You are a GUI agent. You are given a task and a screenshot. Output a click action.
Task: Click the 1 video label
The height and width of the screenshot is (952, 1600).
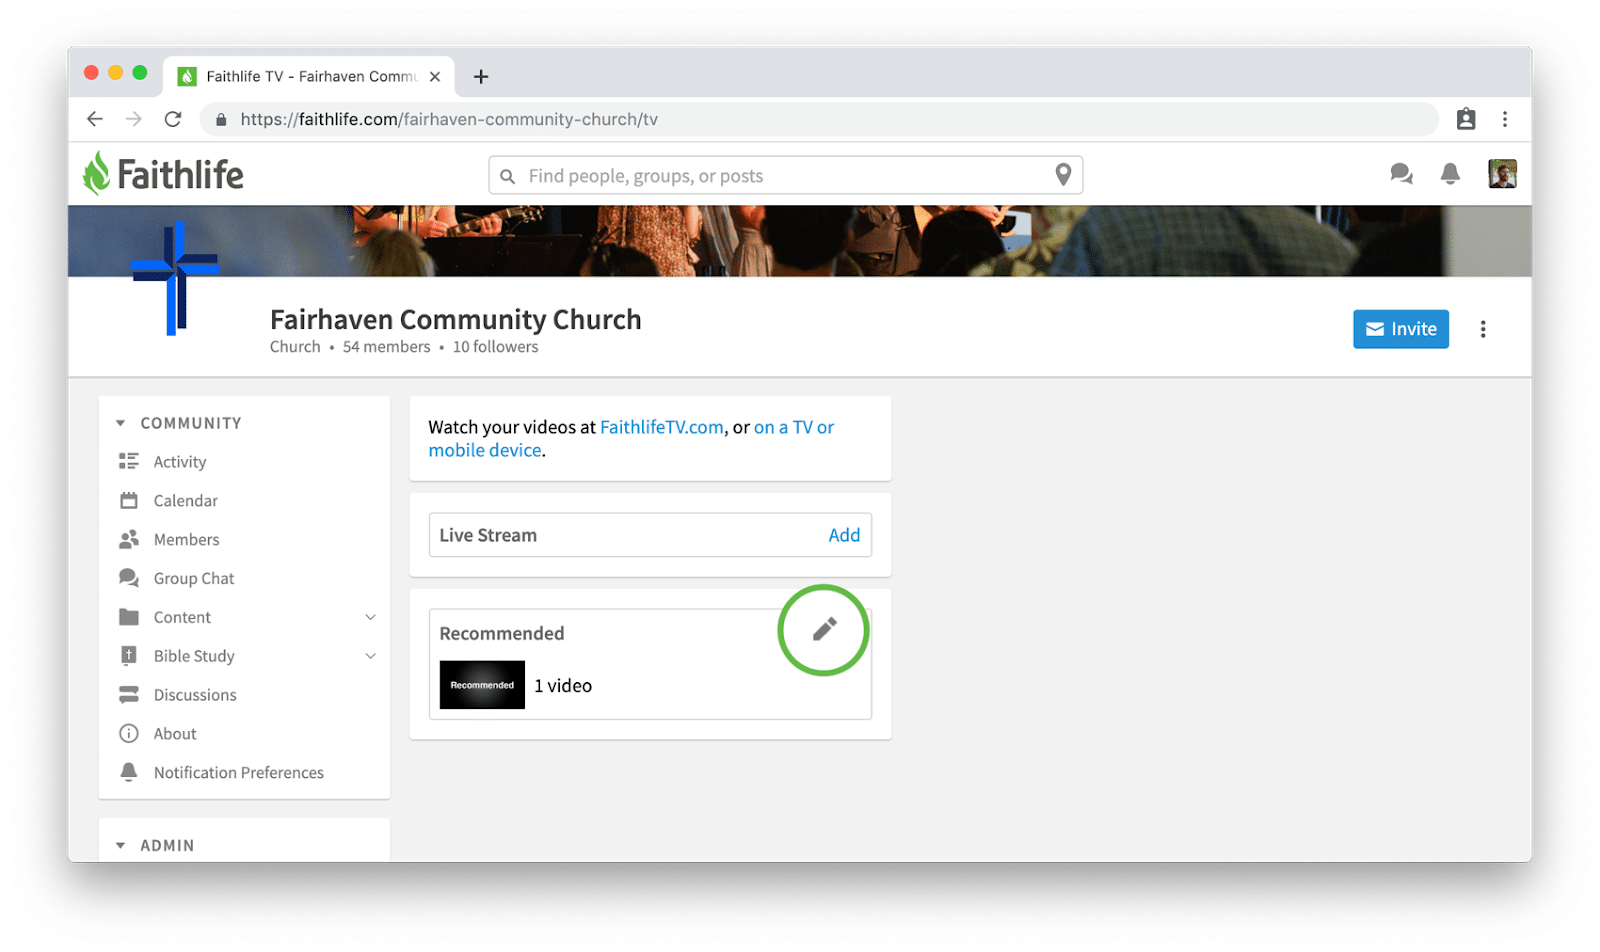coord(563,686)
